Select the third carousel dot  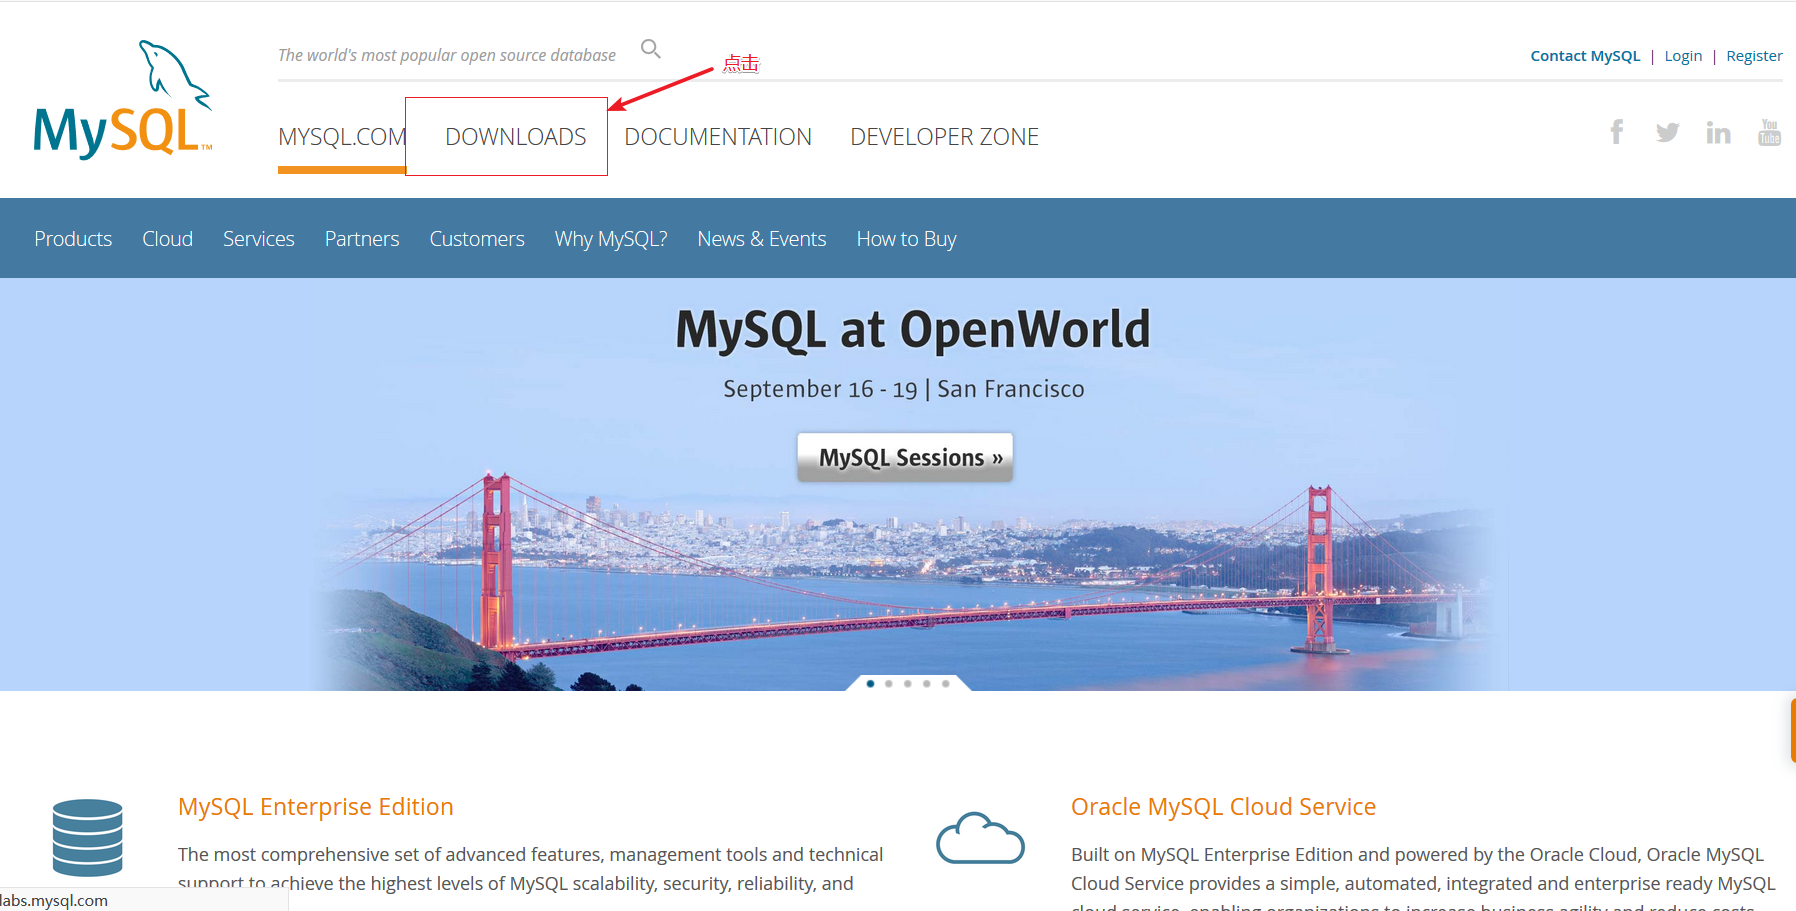point(908,684)
